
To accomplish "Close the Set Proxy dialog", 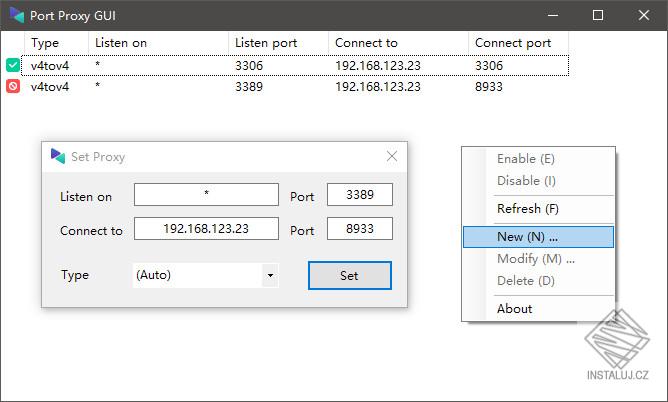I will pyautogui.click(x=392, y=156).
